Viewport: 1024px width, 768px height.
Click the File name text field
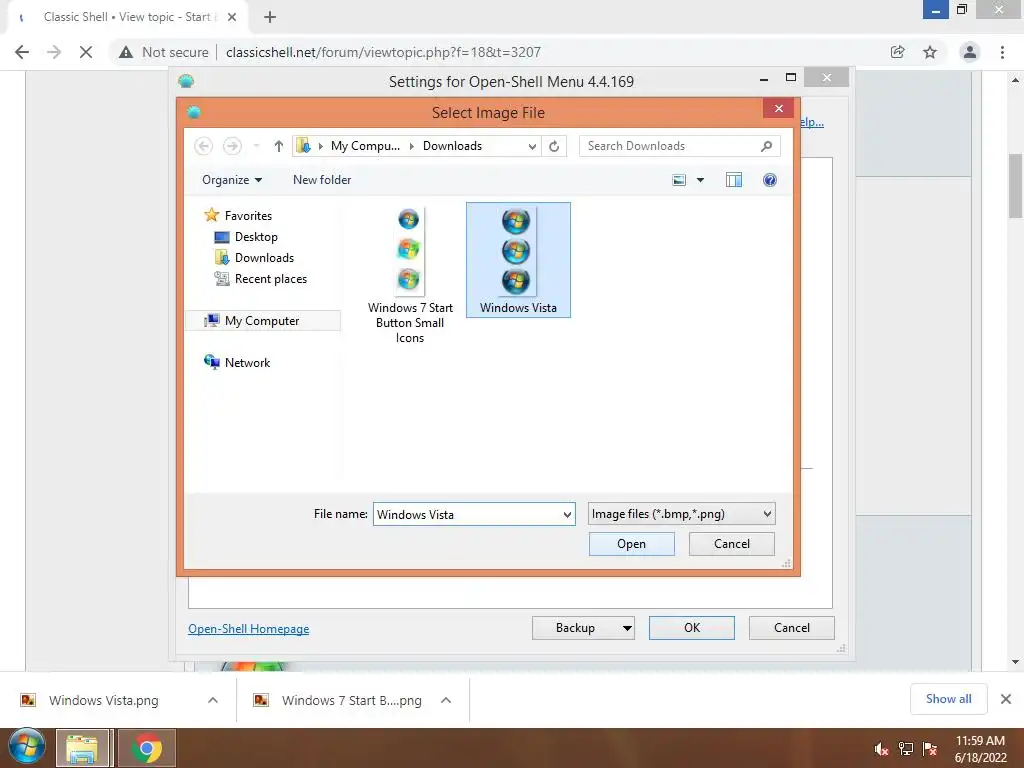click(466, 514)
